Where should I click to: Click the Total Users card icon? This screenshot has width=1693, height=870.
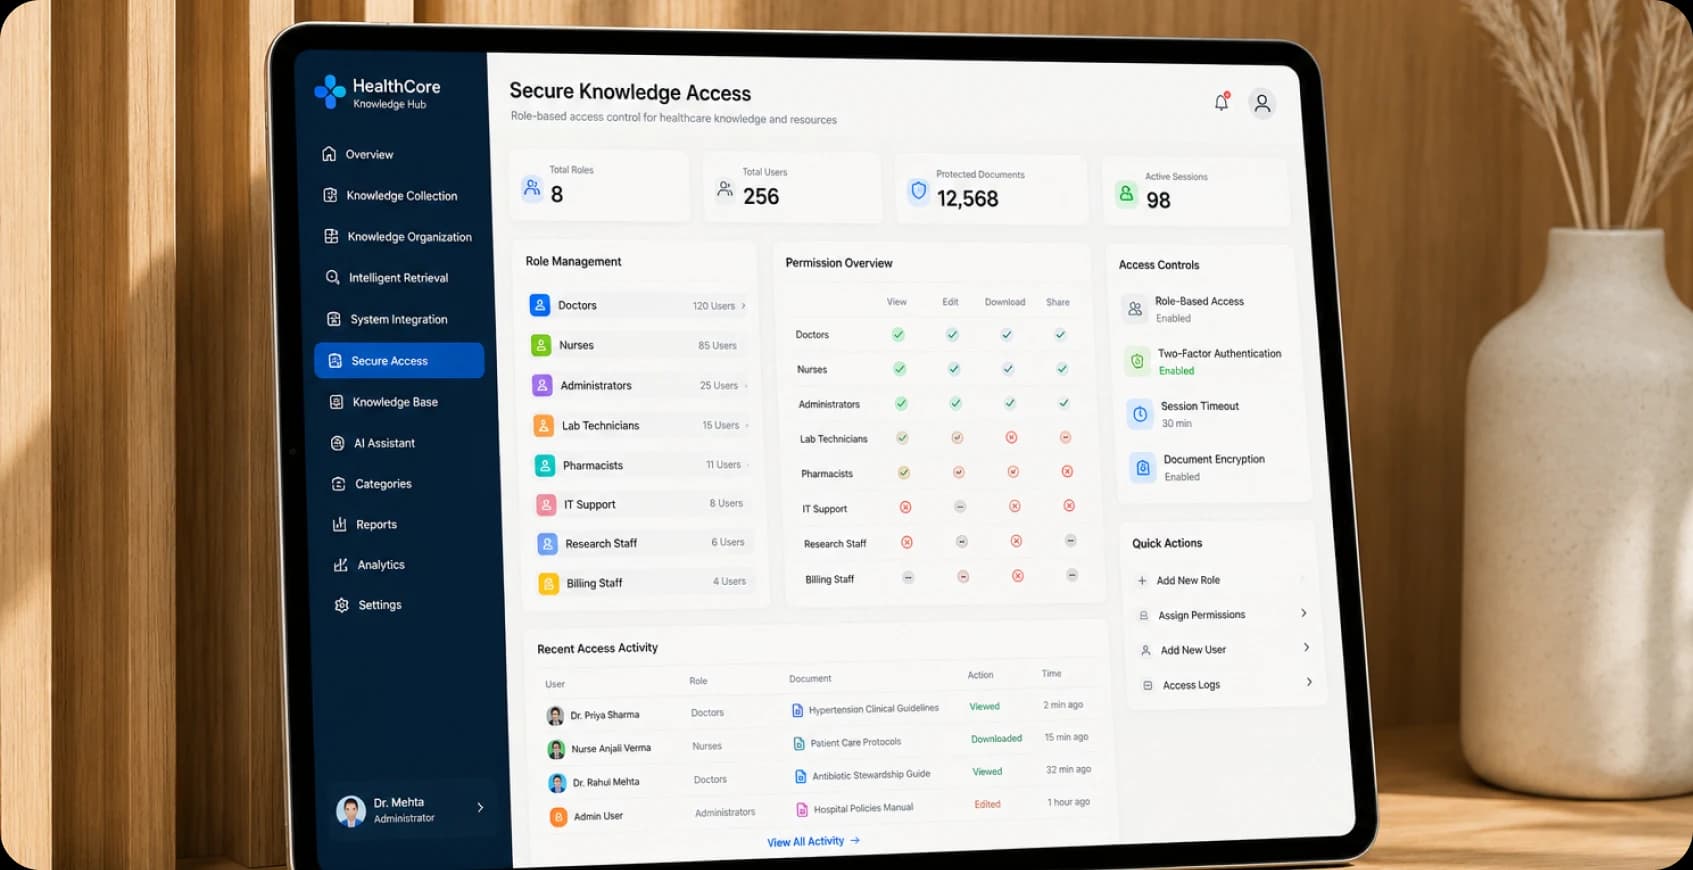pos(725,188)
